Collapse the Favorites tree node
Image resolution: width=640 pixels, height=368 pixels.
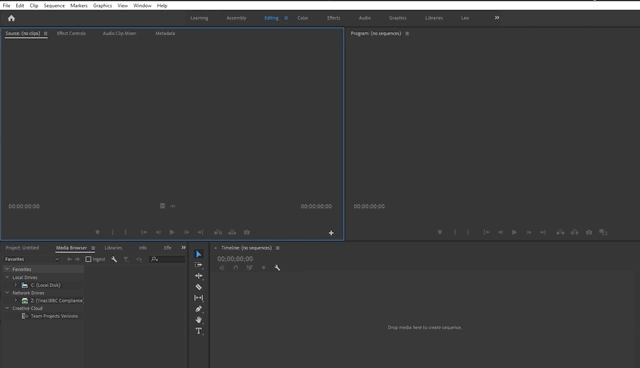pos(7,269)
